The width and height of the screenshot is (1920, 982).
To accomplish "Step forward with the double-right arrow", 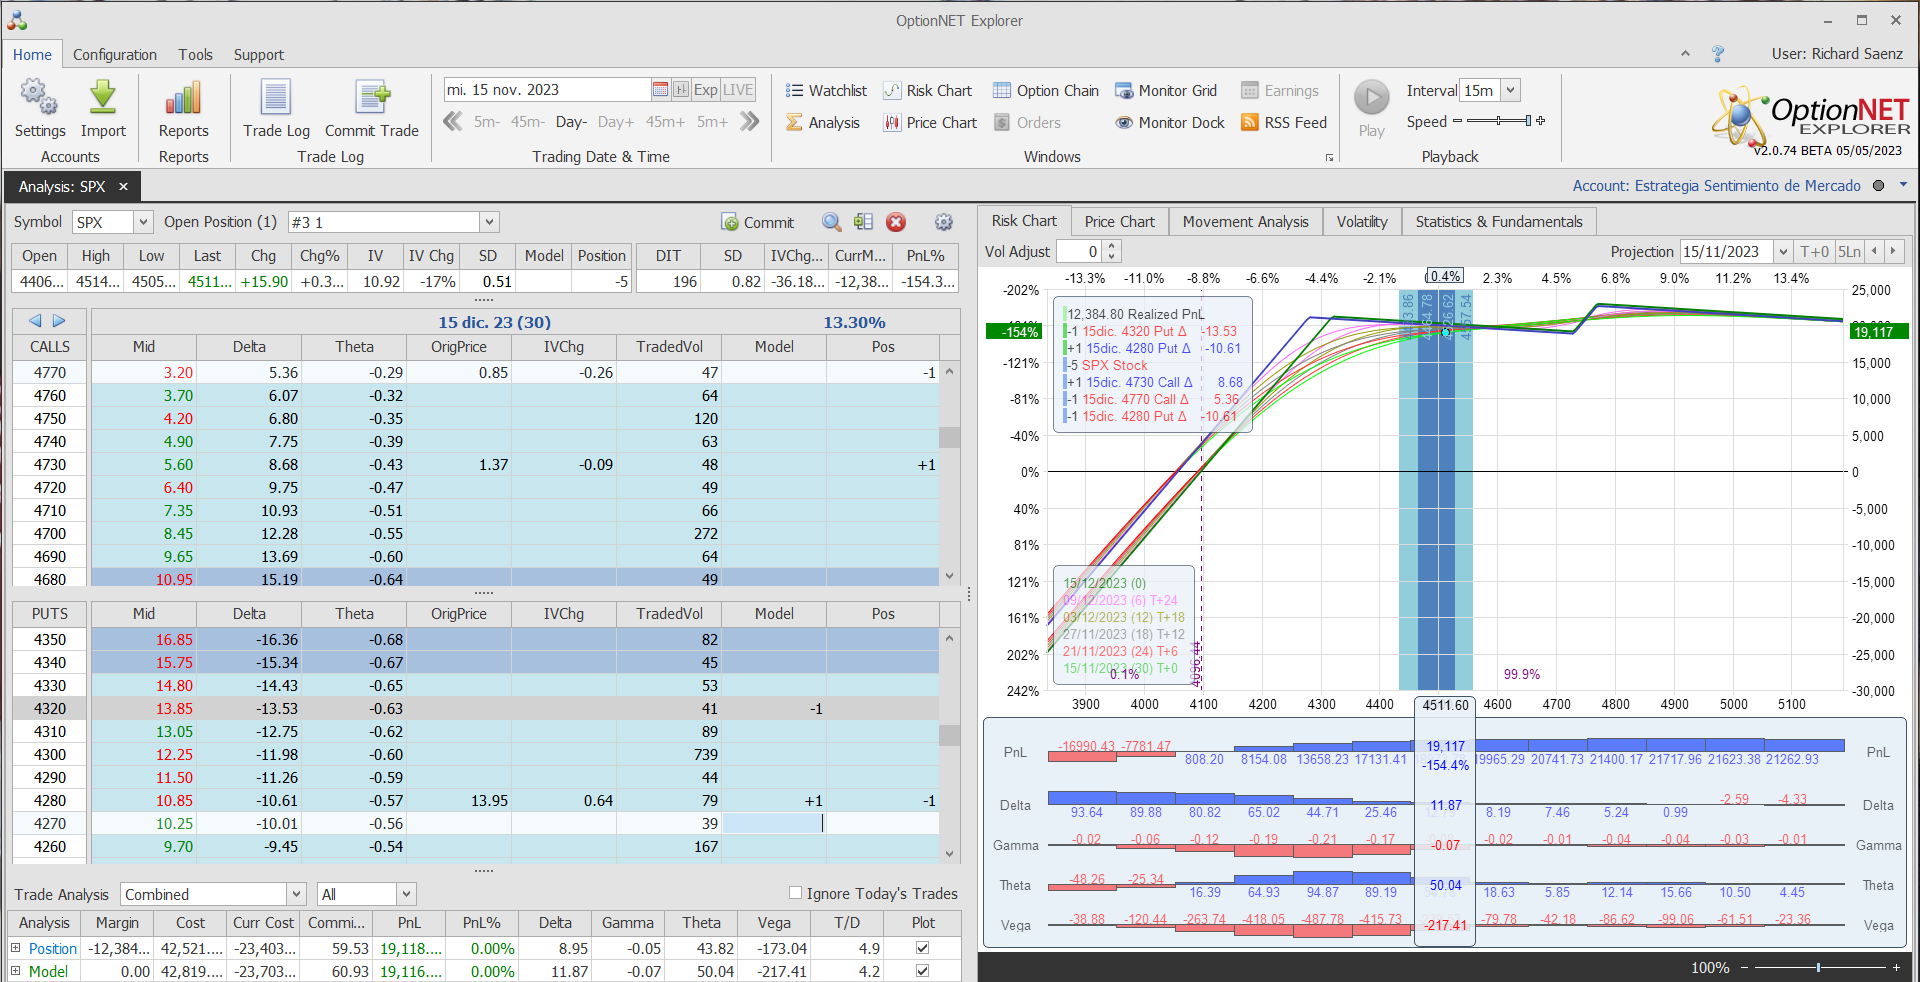I will coord(749,122).
